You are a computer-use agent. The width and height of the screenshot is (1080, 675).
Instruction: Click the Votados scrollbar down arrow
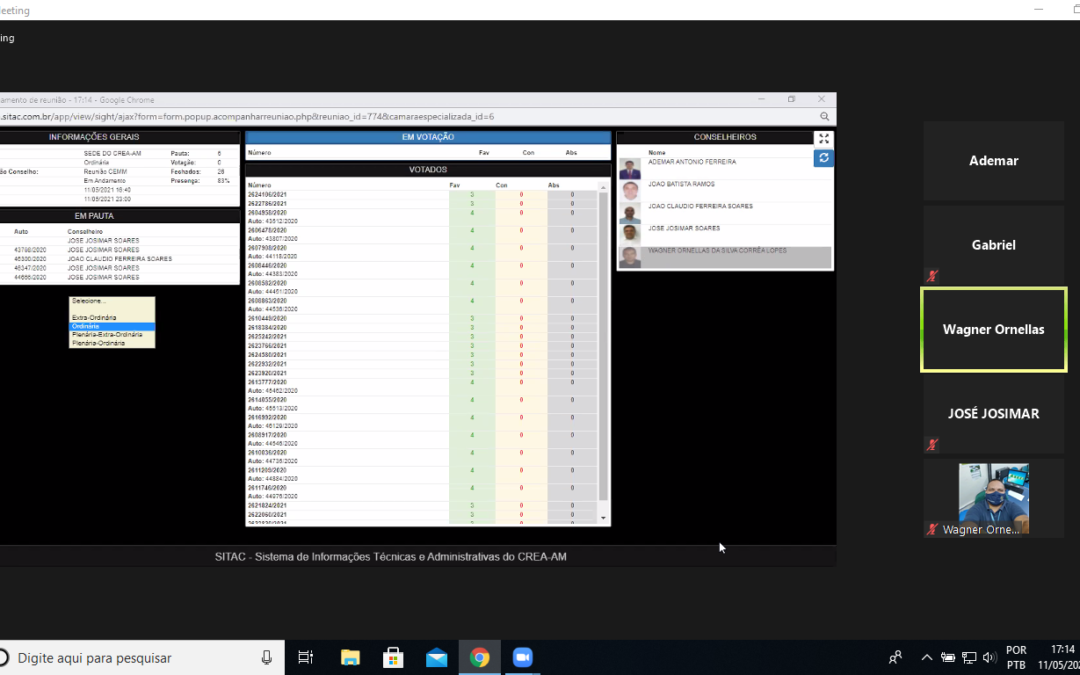coord(603,517)
